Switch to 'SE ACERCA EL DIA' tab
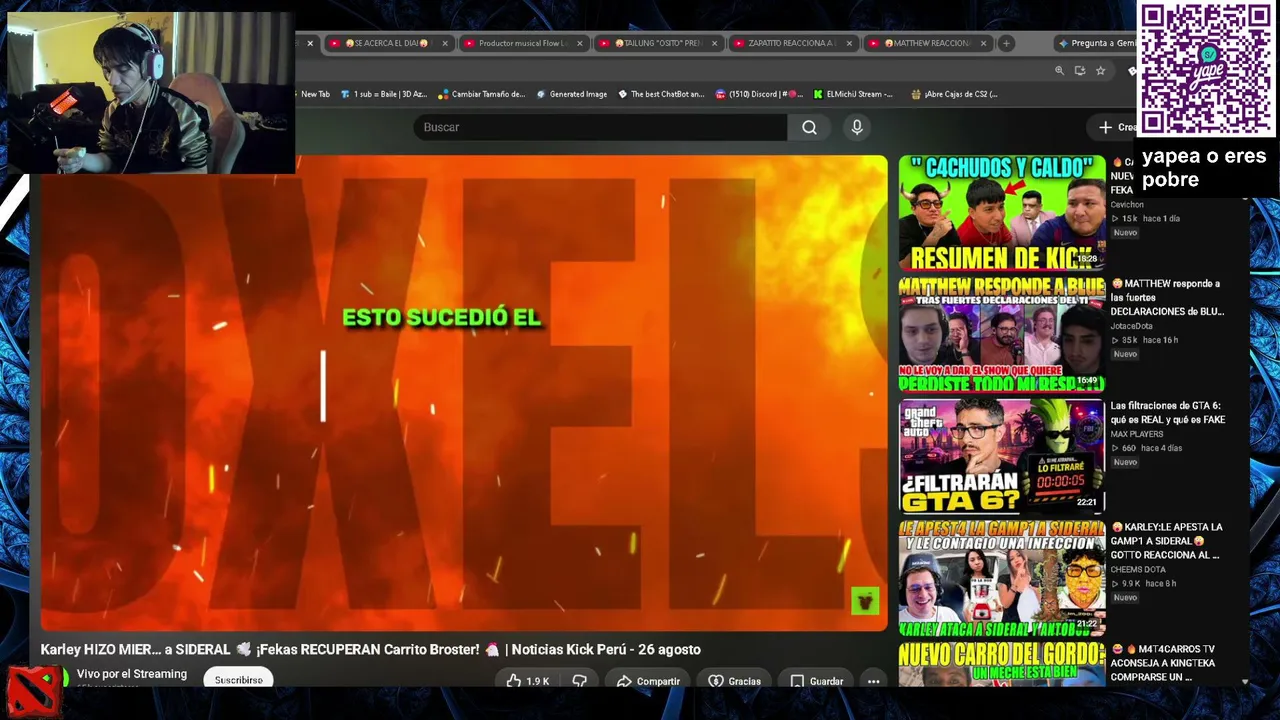The height and width of the screenshot is (720, 1280). tap(387, 43)
